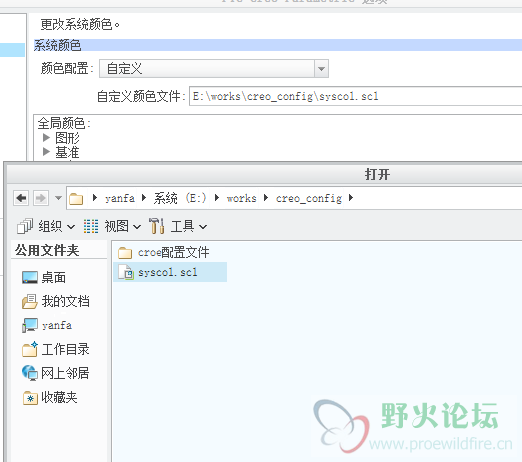Click the folder icon in the path bar
The height and width of the screenshot is (462, 522).
(76, 199)
